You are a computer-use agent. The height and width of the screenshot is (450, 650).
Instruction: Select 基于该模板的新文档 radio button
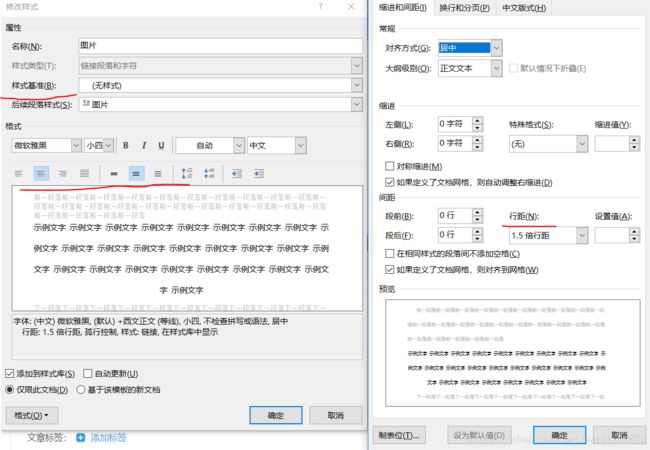click(x=81, y=390)
